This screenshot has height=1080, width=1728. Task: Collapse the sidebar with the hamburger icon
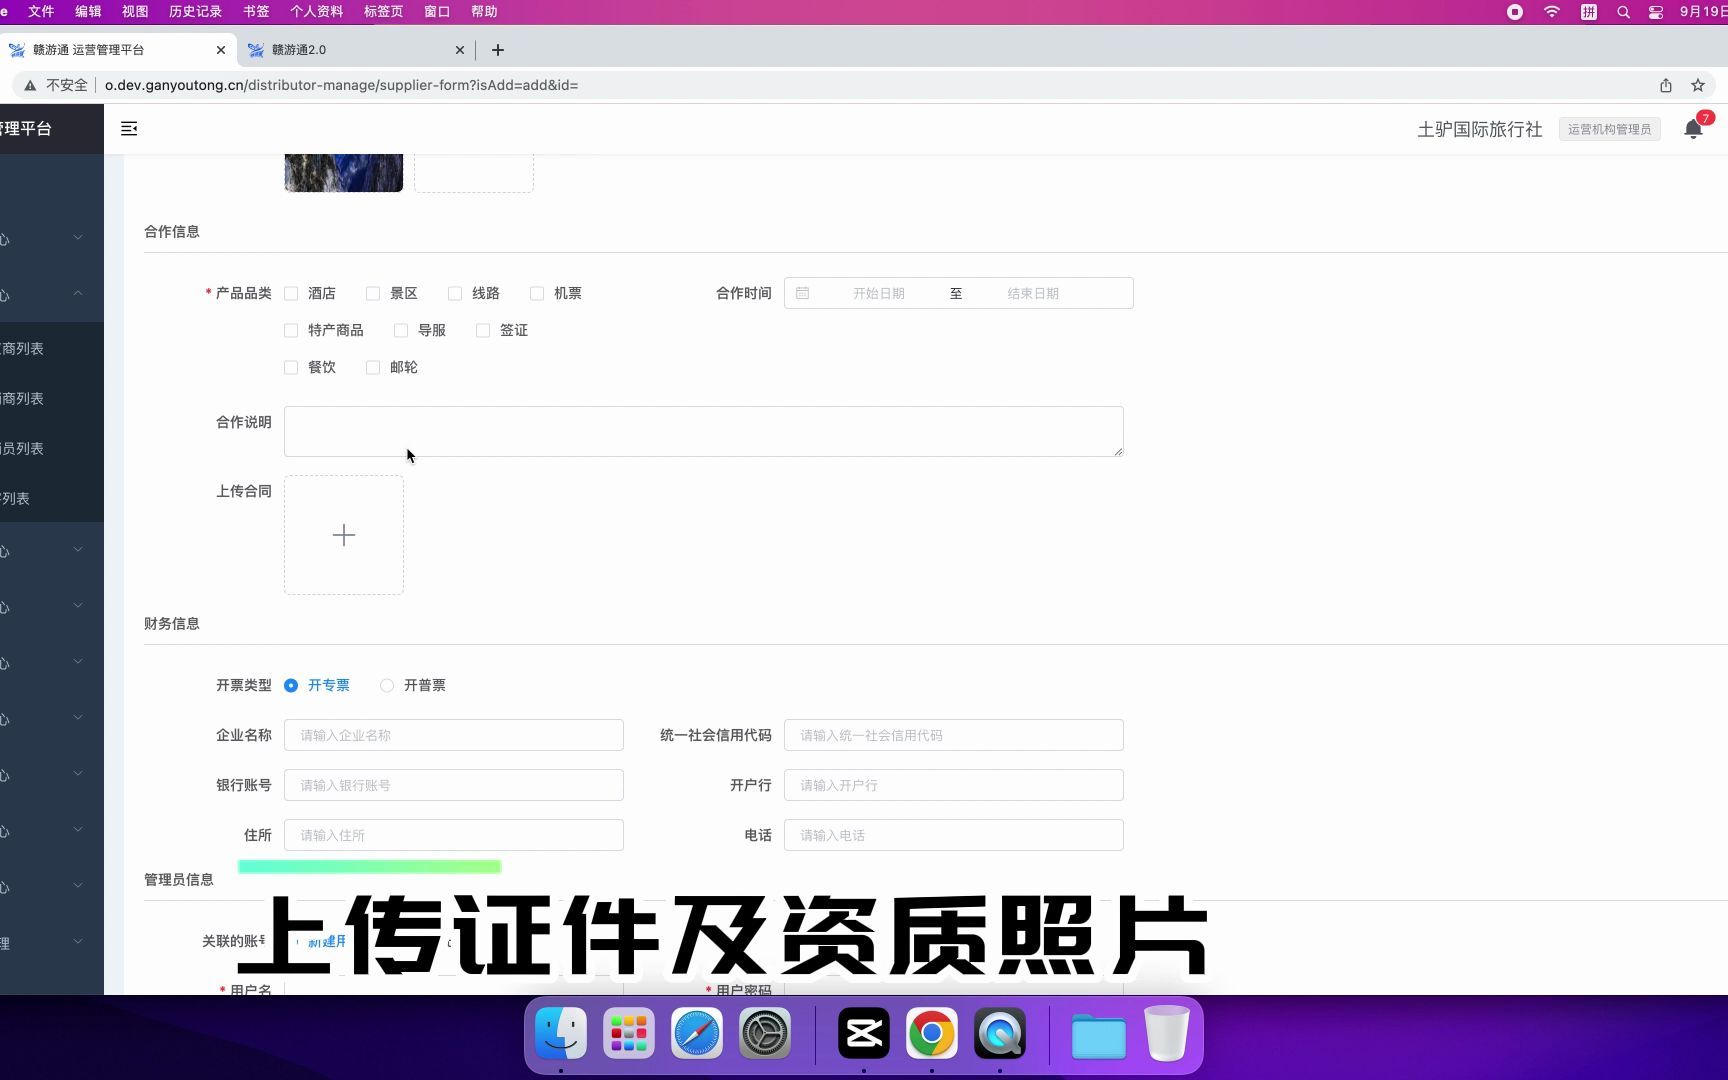(x=129, y=128)
